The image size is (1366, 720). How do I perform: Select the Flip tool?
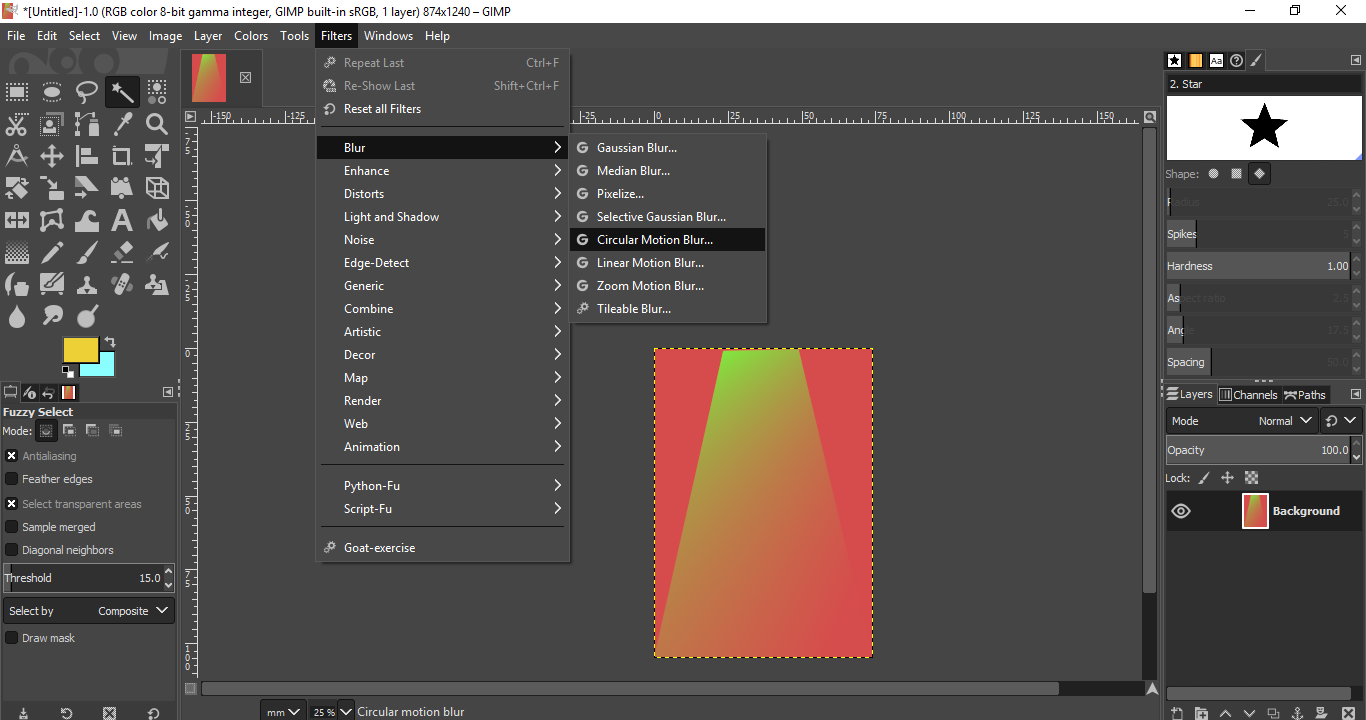coord(17,220)
